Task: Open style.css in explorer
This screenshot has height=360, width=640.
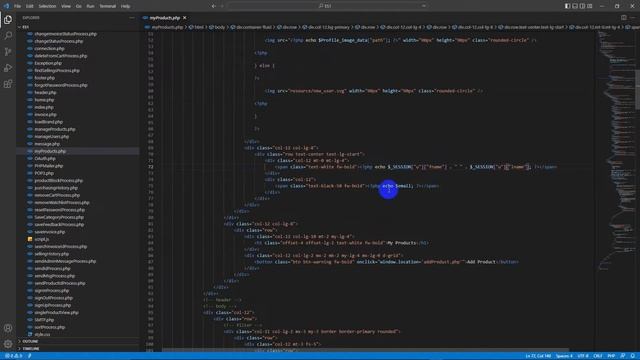Action: tap(42, 334)
